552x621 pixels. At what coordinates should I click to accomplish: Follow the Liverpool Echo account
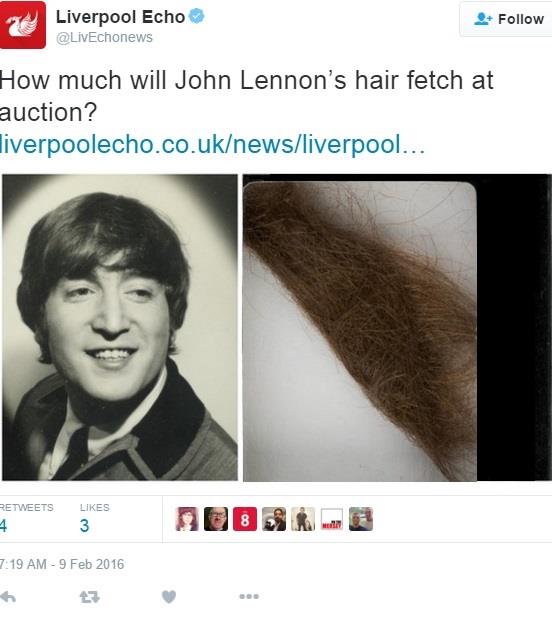pos(506,19)
